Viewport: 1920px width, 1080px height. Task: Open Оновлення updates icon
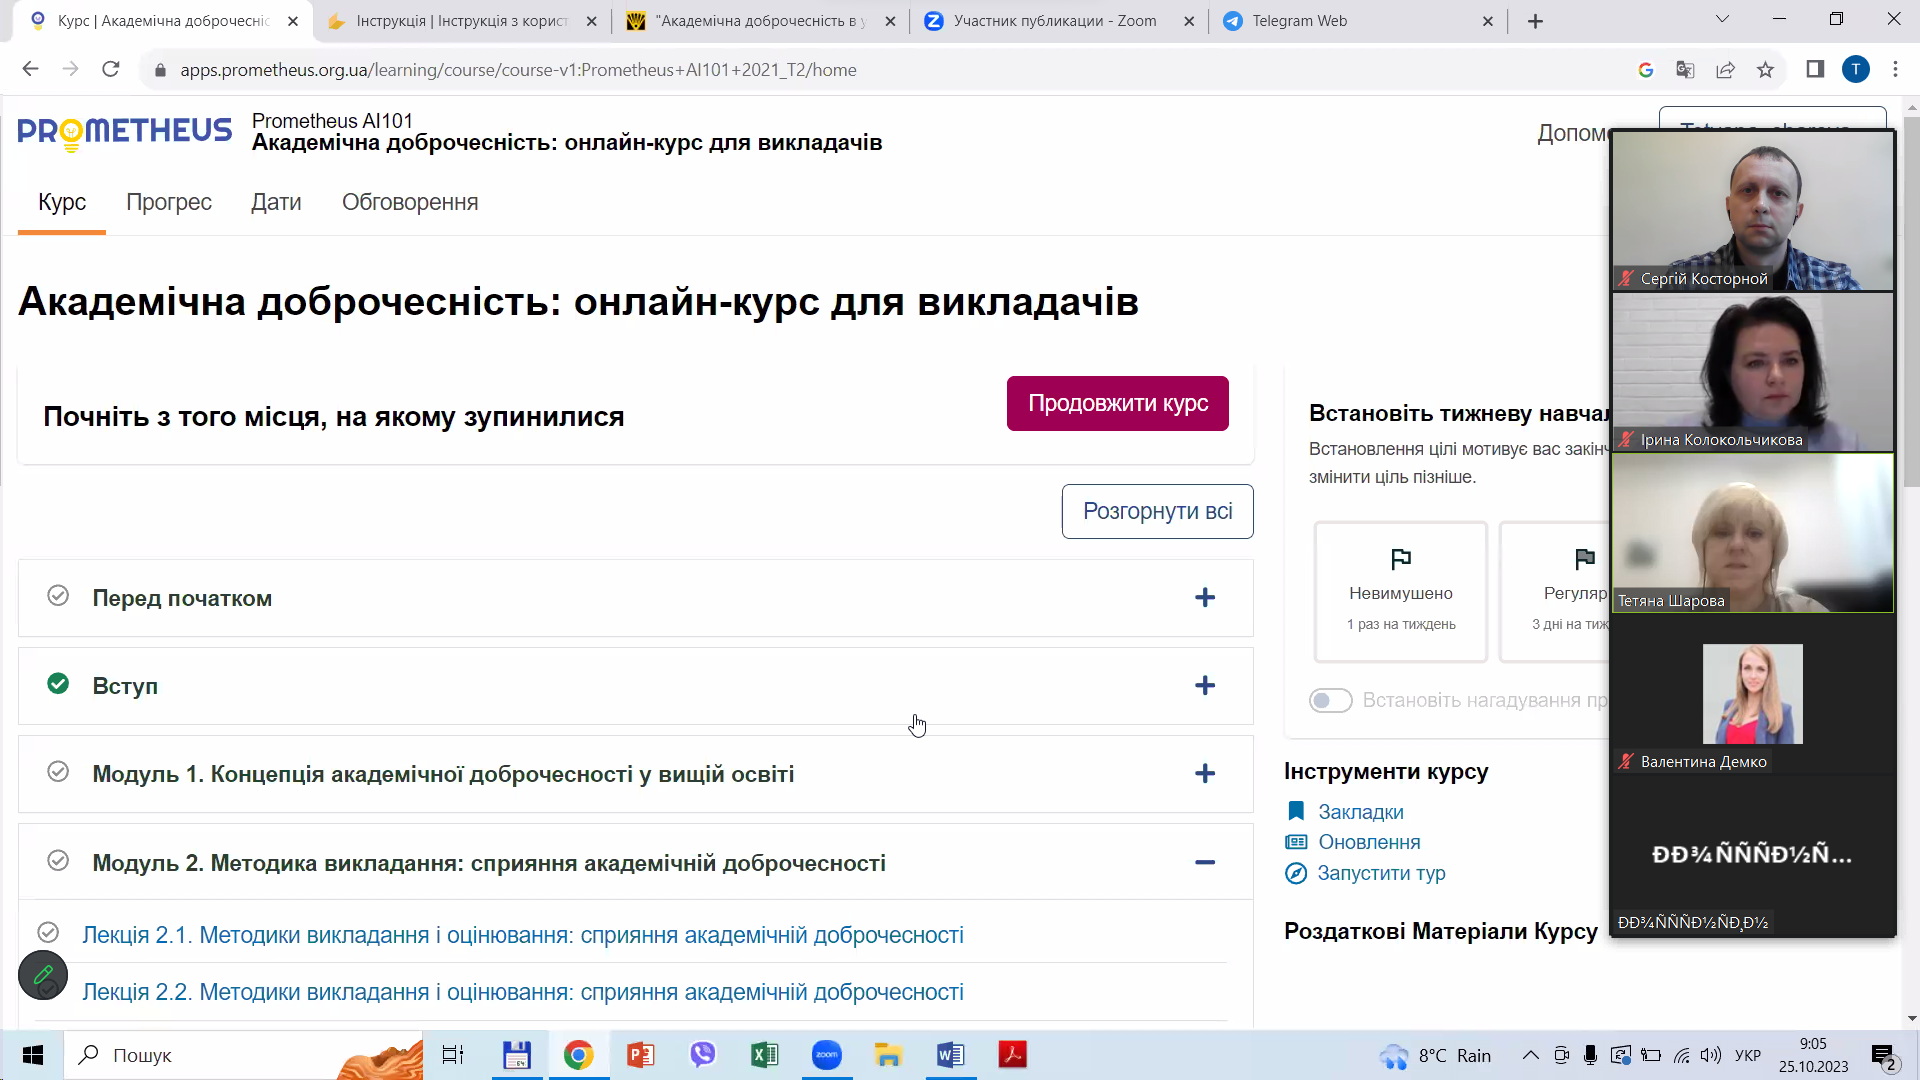1297,842
